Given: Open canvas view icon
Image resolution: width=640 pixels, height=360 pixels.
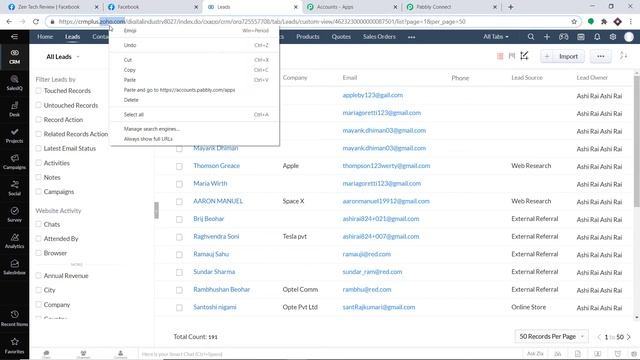Looking at the screenshot, I should pos(524,56).
